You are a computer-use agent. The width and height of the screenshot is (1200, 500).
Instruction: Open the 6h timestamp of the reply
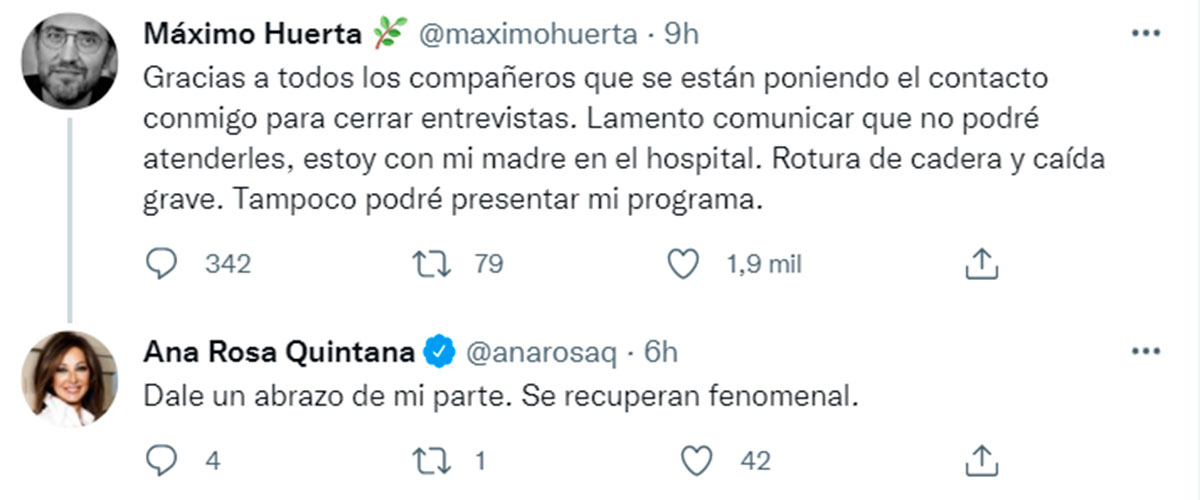(x=659, y=352)
